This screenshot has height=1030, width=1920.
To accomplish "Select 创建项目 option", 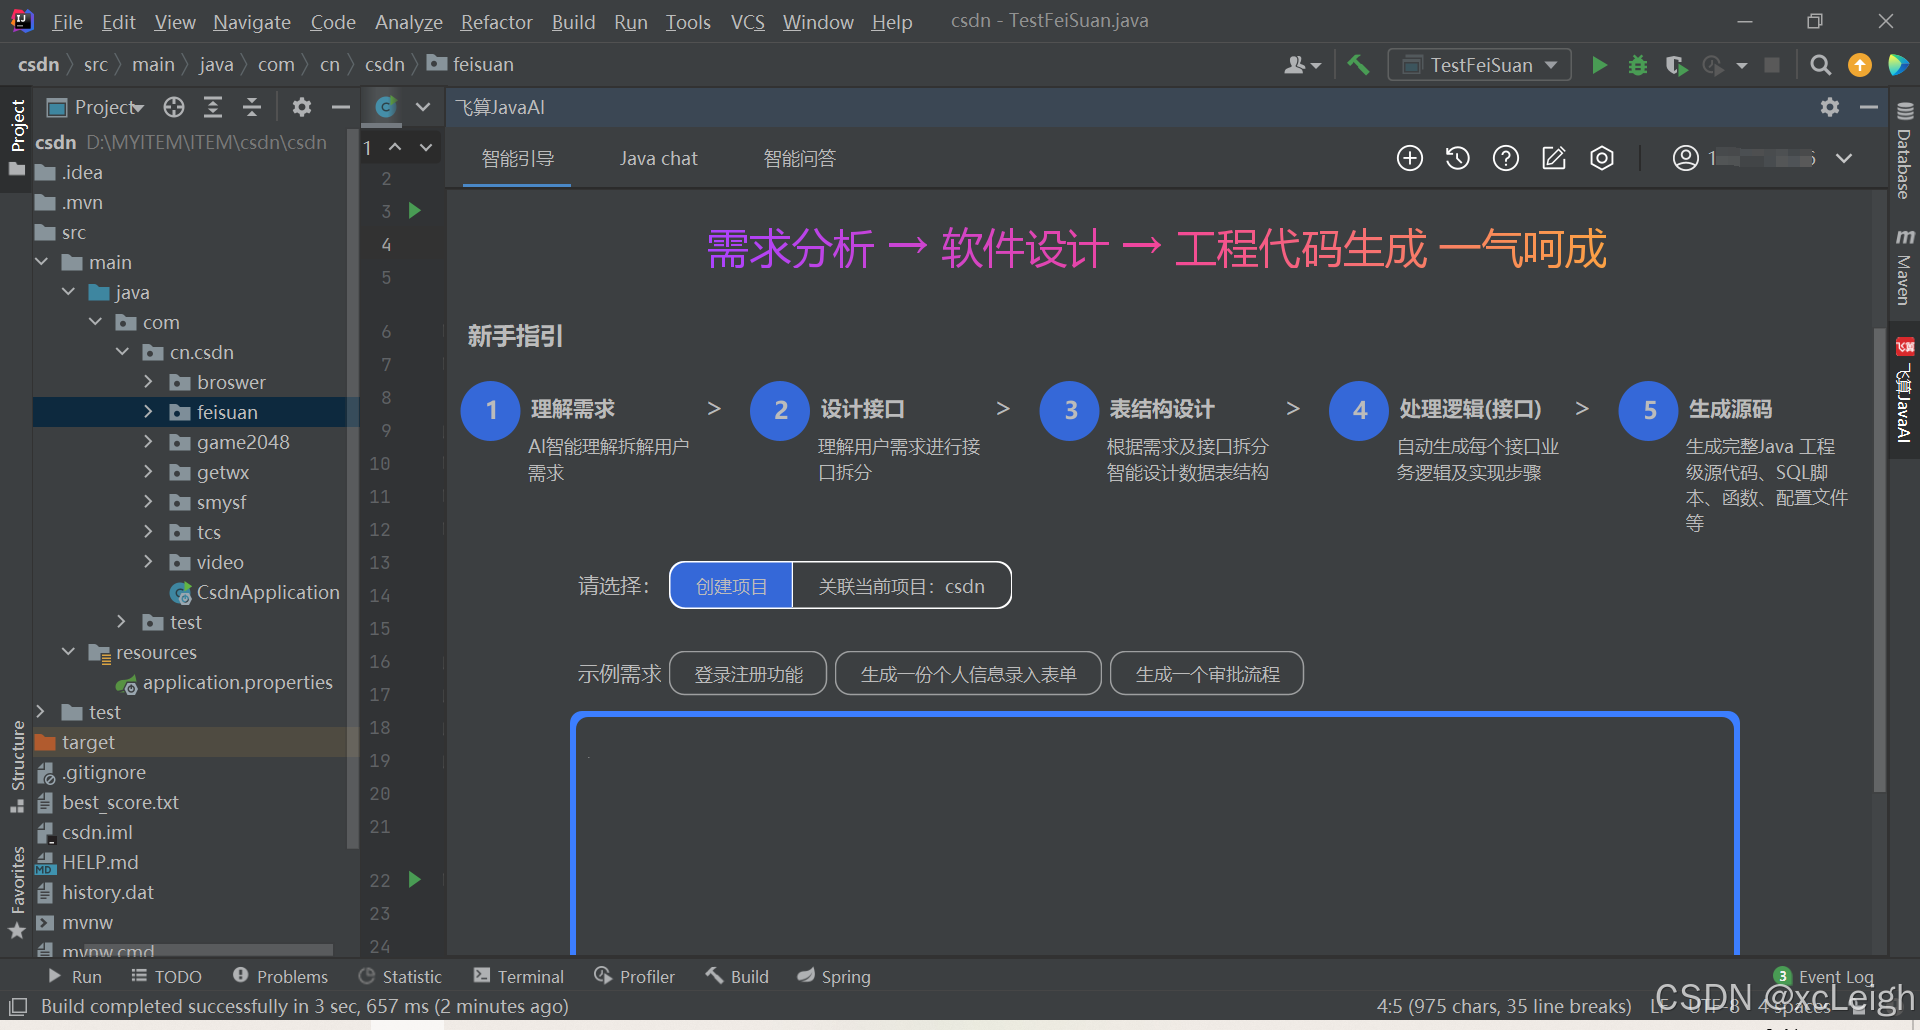I will pos(730,585).
